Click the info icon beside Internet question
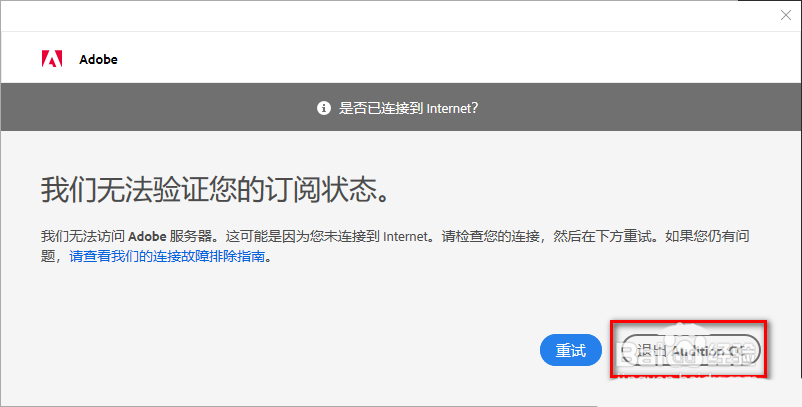This screenshot has width=802, height=407. 324,108
